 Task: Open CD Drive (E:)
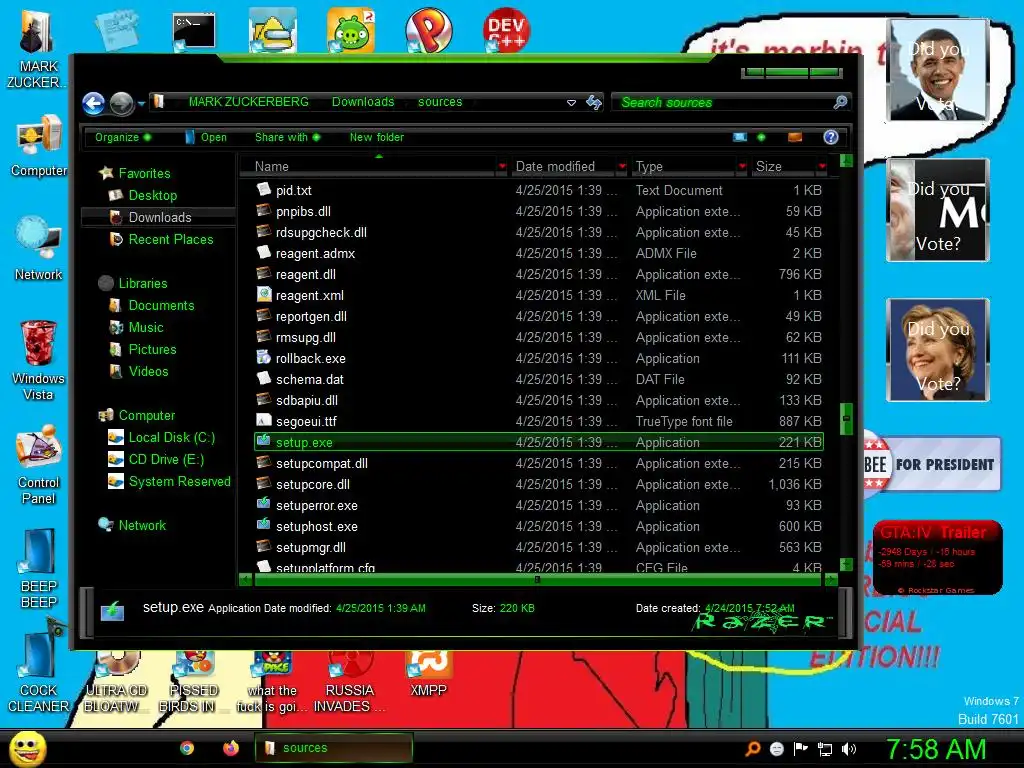[166, 460]
